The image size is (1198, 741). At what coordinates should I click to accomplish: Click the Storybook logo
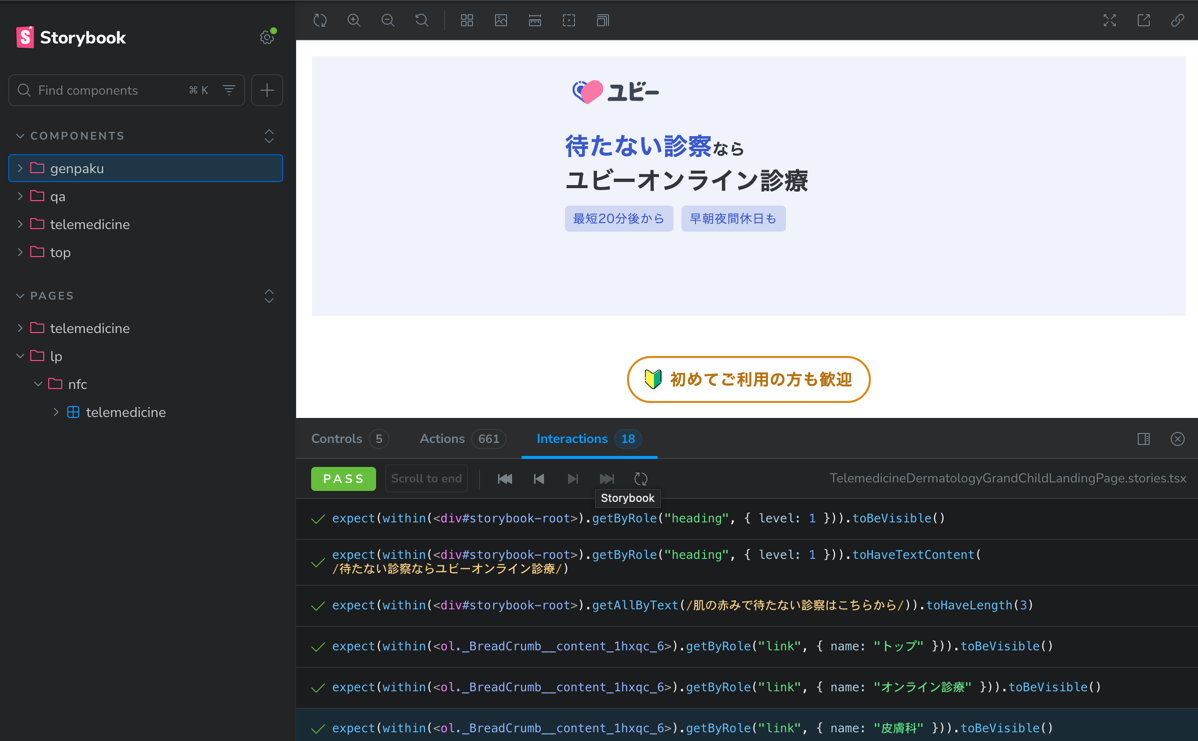[x=71, y=37]
